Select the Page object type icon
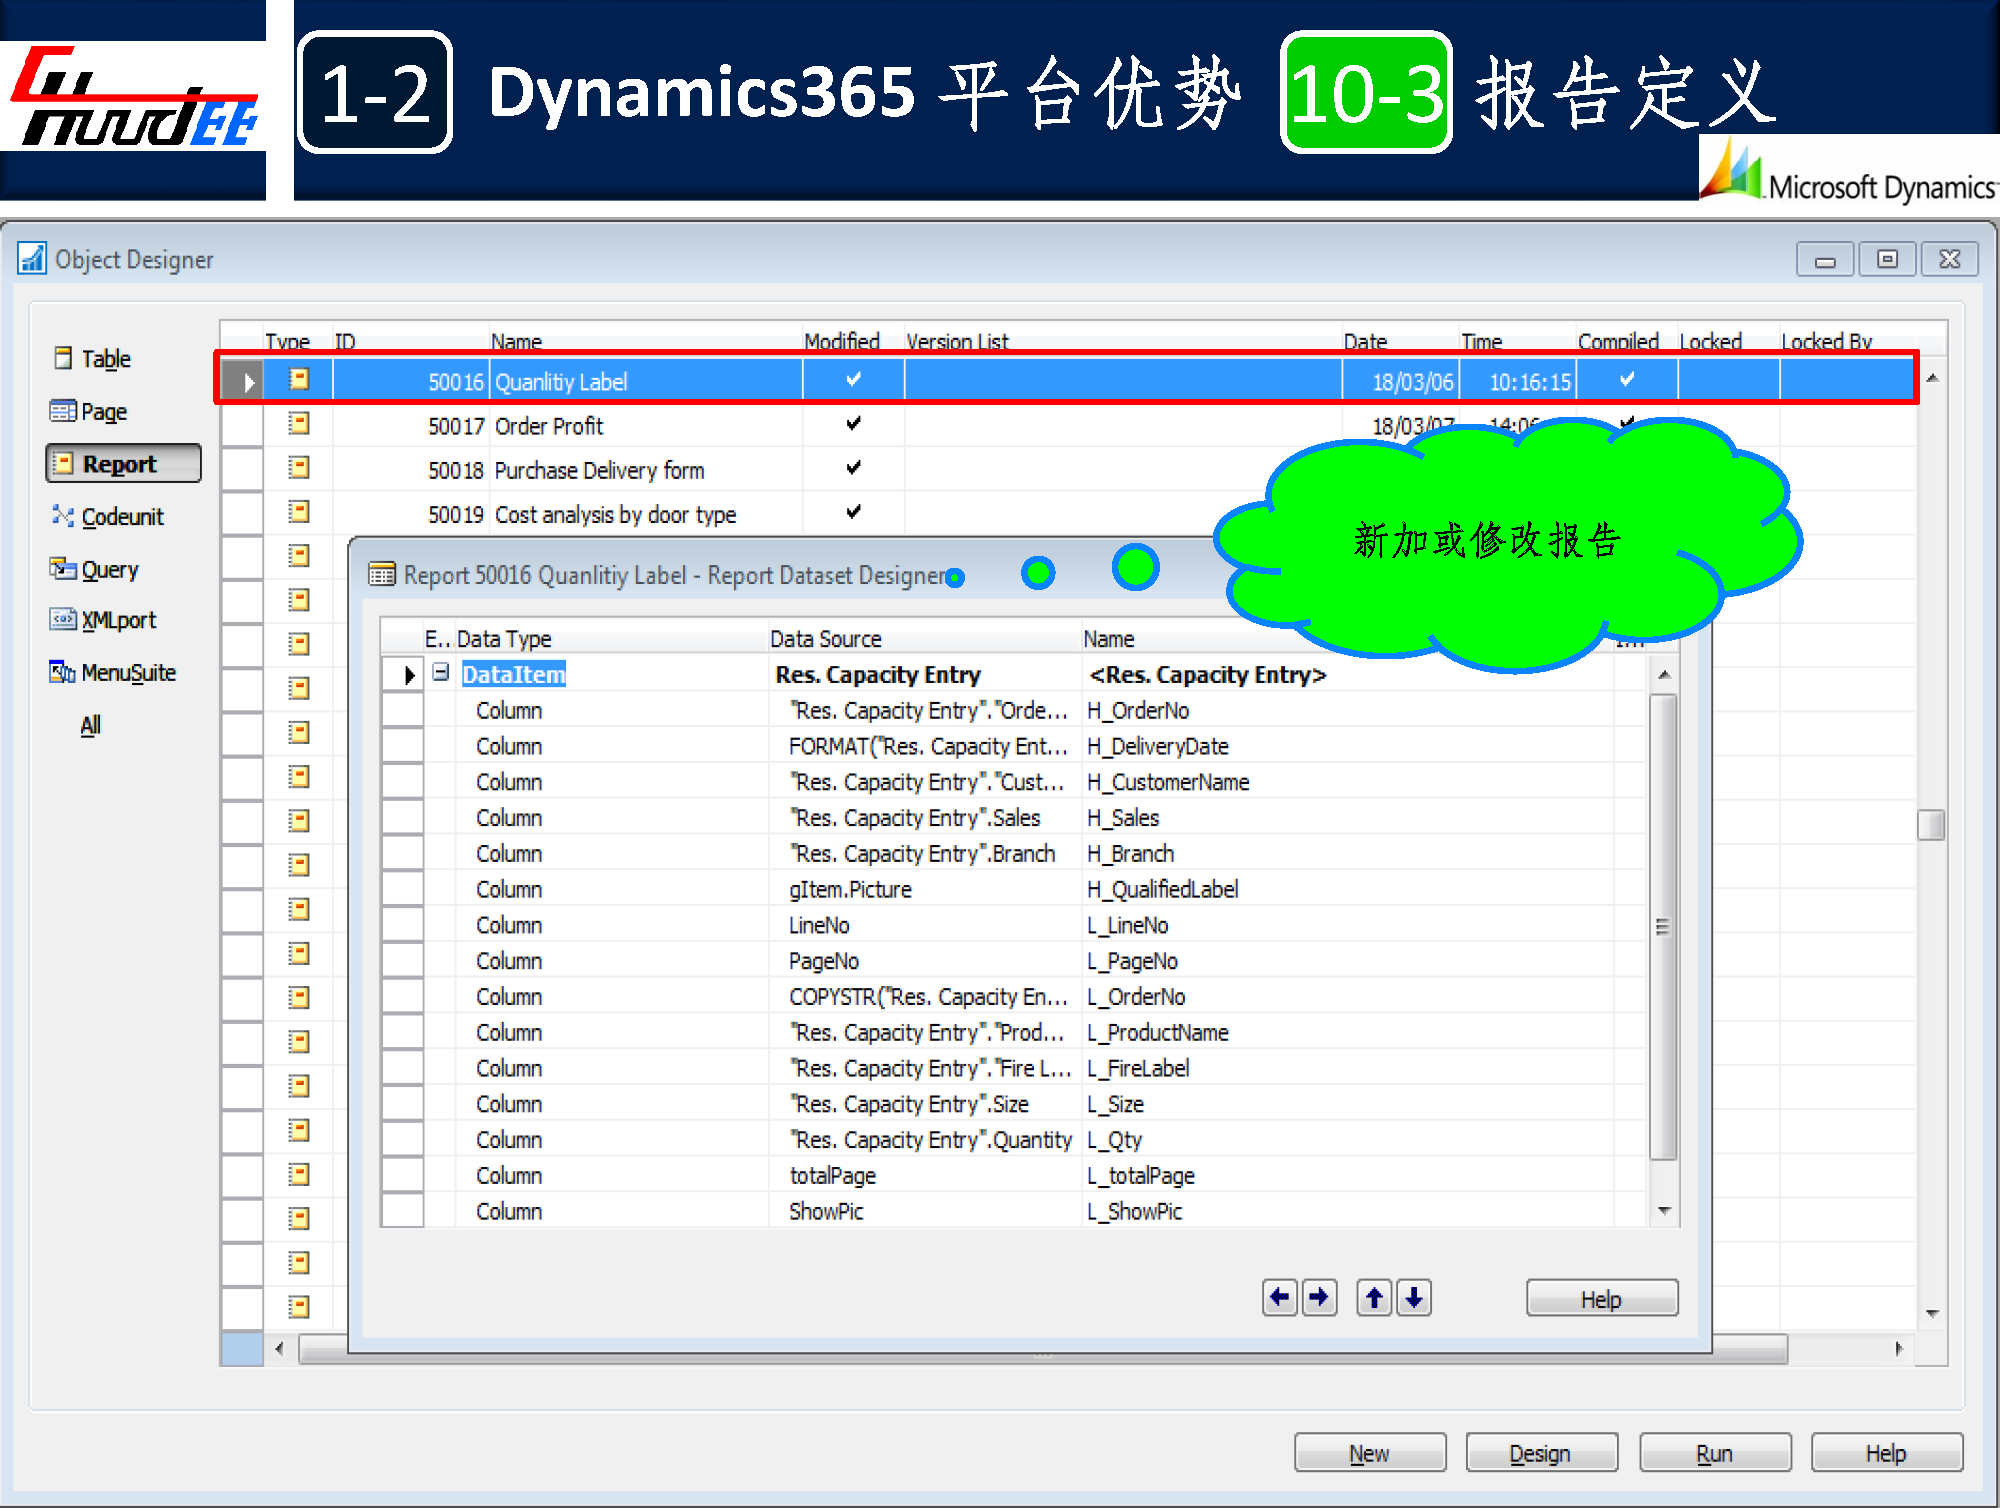Image resolution: width=2000 pixels, height=1508 pixels. click(x=62, y=411)
